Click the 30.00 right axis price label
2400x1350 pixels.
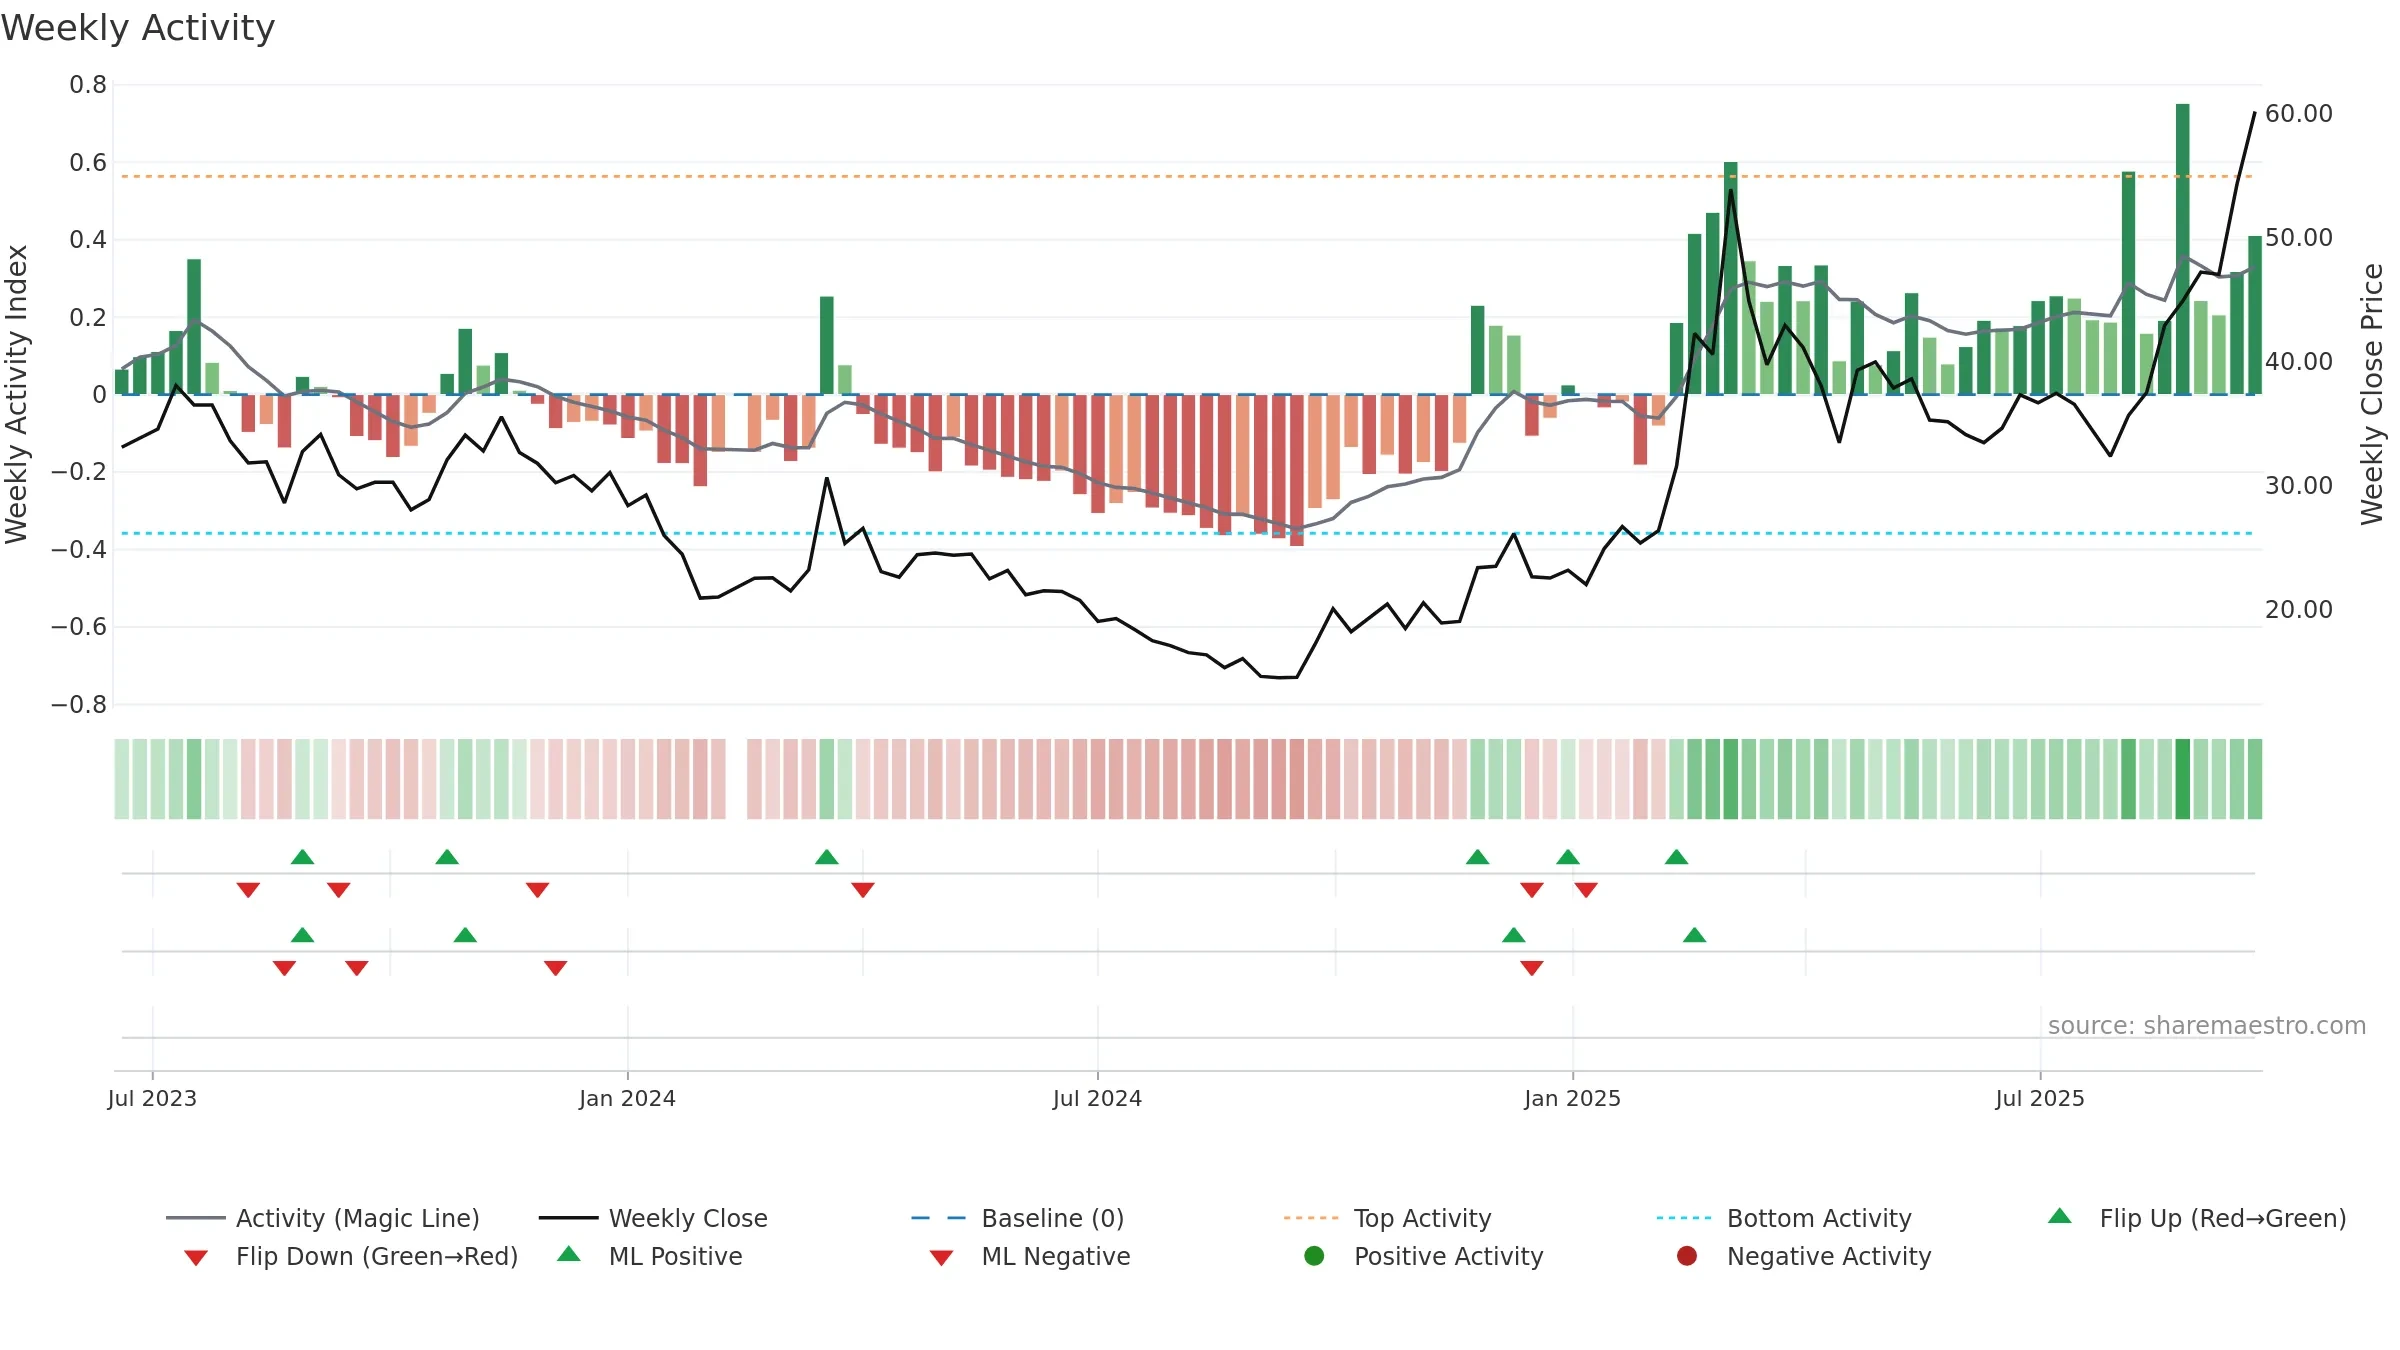[x=2299, y=486]
